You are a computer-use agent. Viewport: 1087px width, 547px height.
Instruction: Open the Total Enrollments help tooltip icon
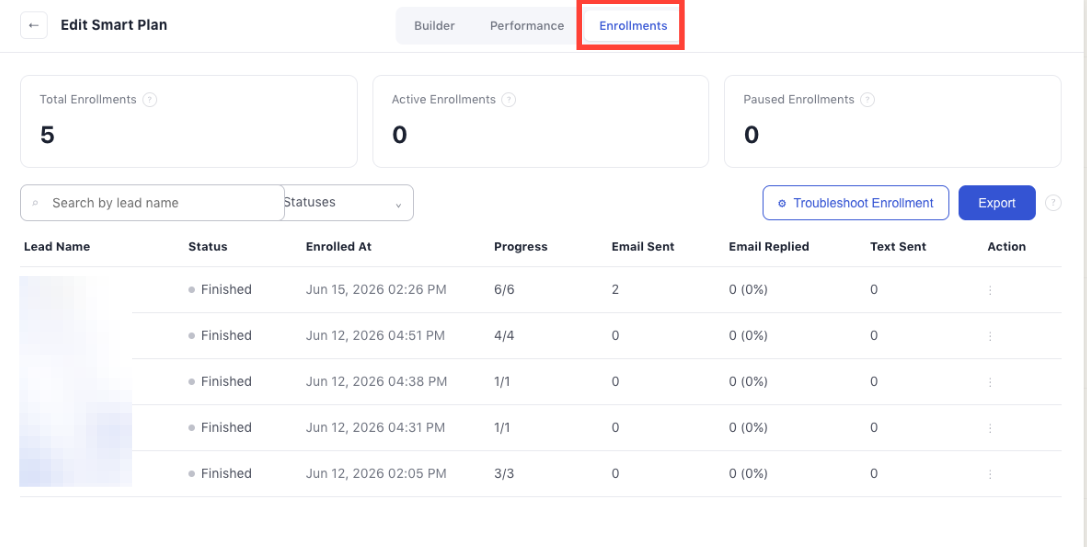pos(150,100)
